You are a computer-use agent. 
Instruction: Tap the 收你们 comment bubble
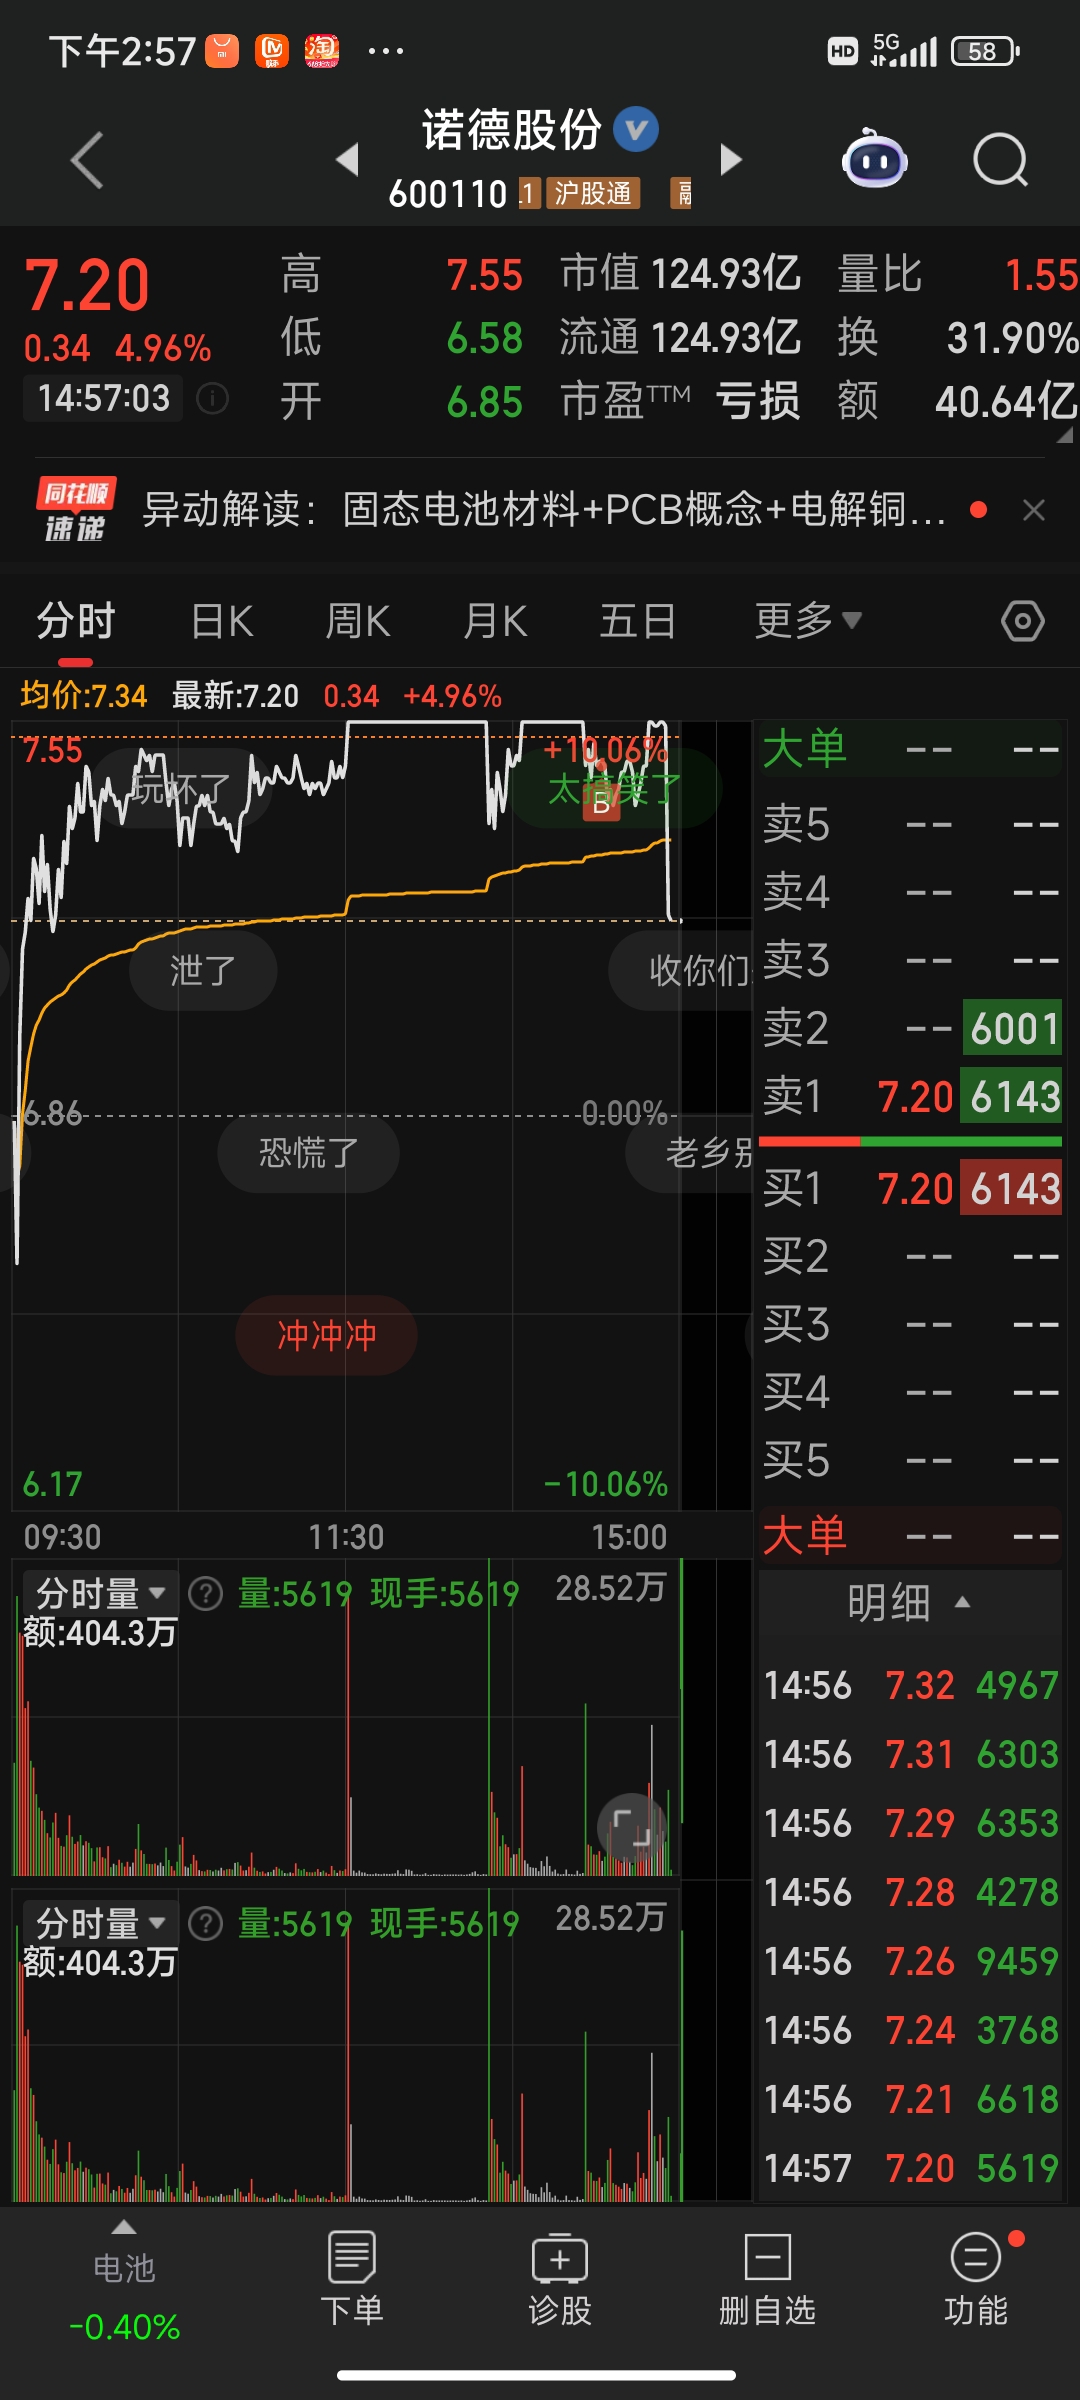click(x=682, y=970)
